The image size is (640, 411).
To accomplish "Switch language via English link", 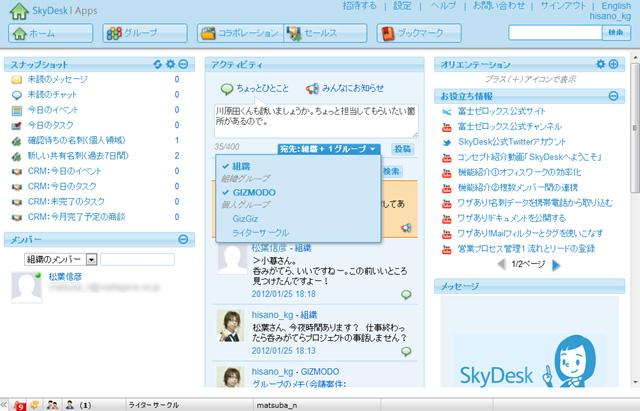I will click(x=616, y=6).
